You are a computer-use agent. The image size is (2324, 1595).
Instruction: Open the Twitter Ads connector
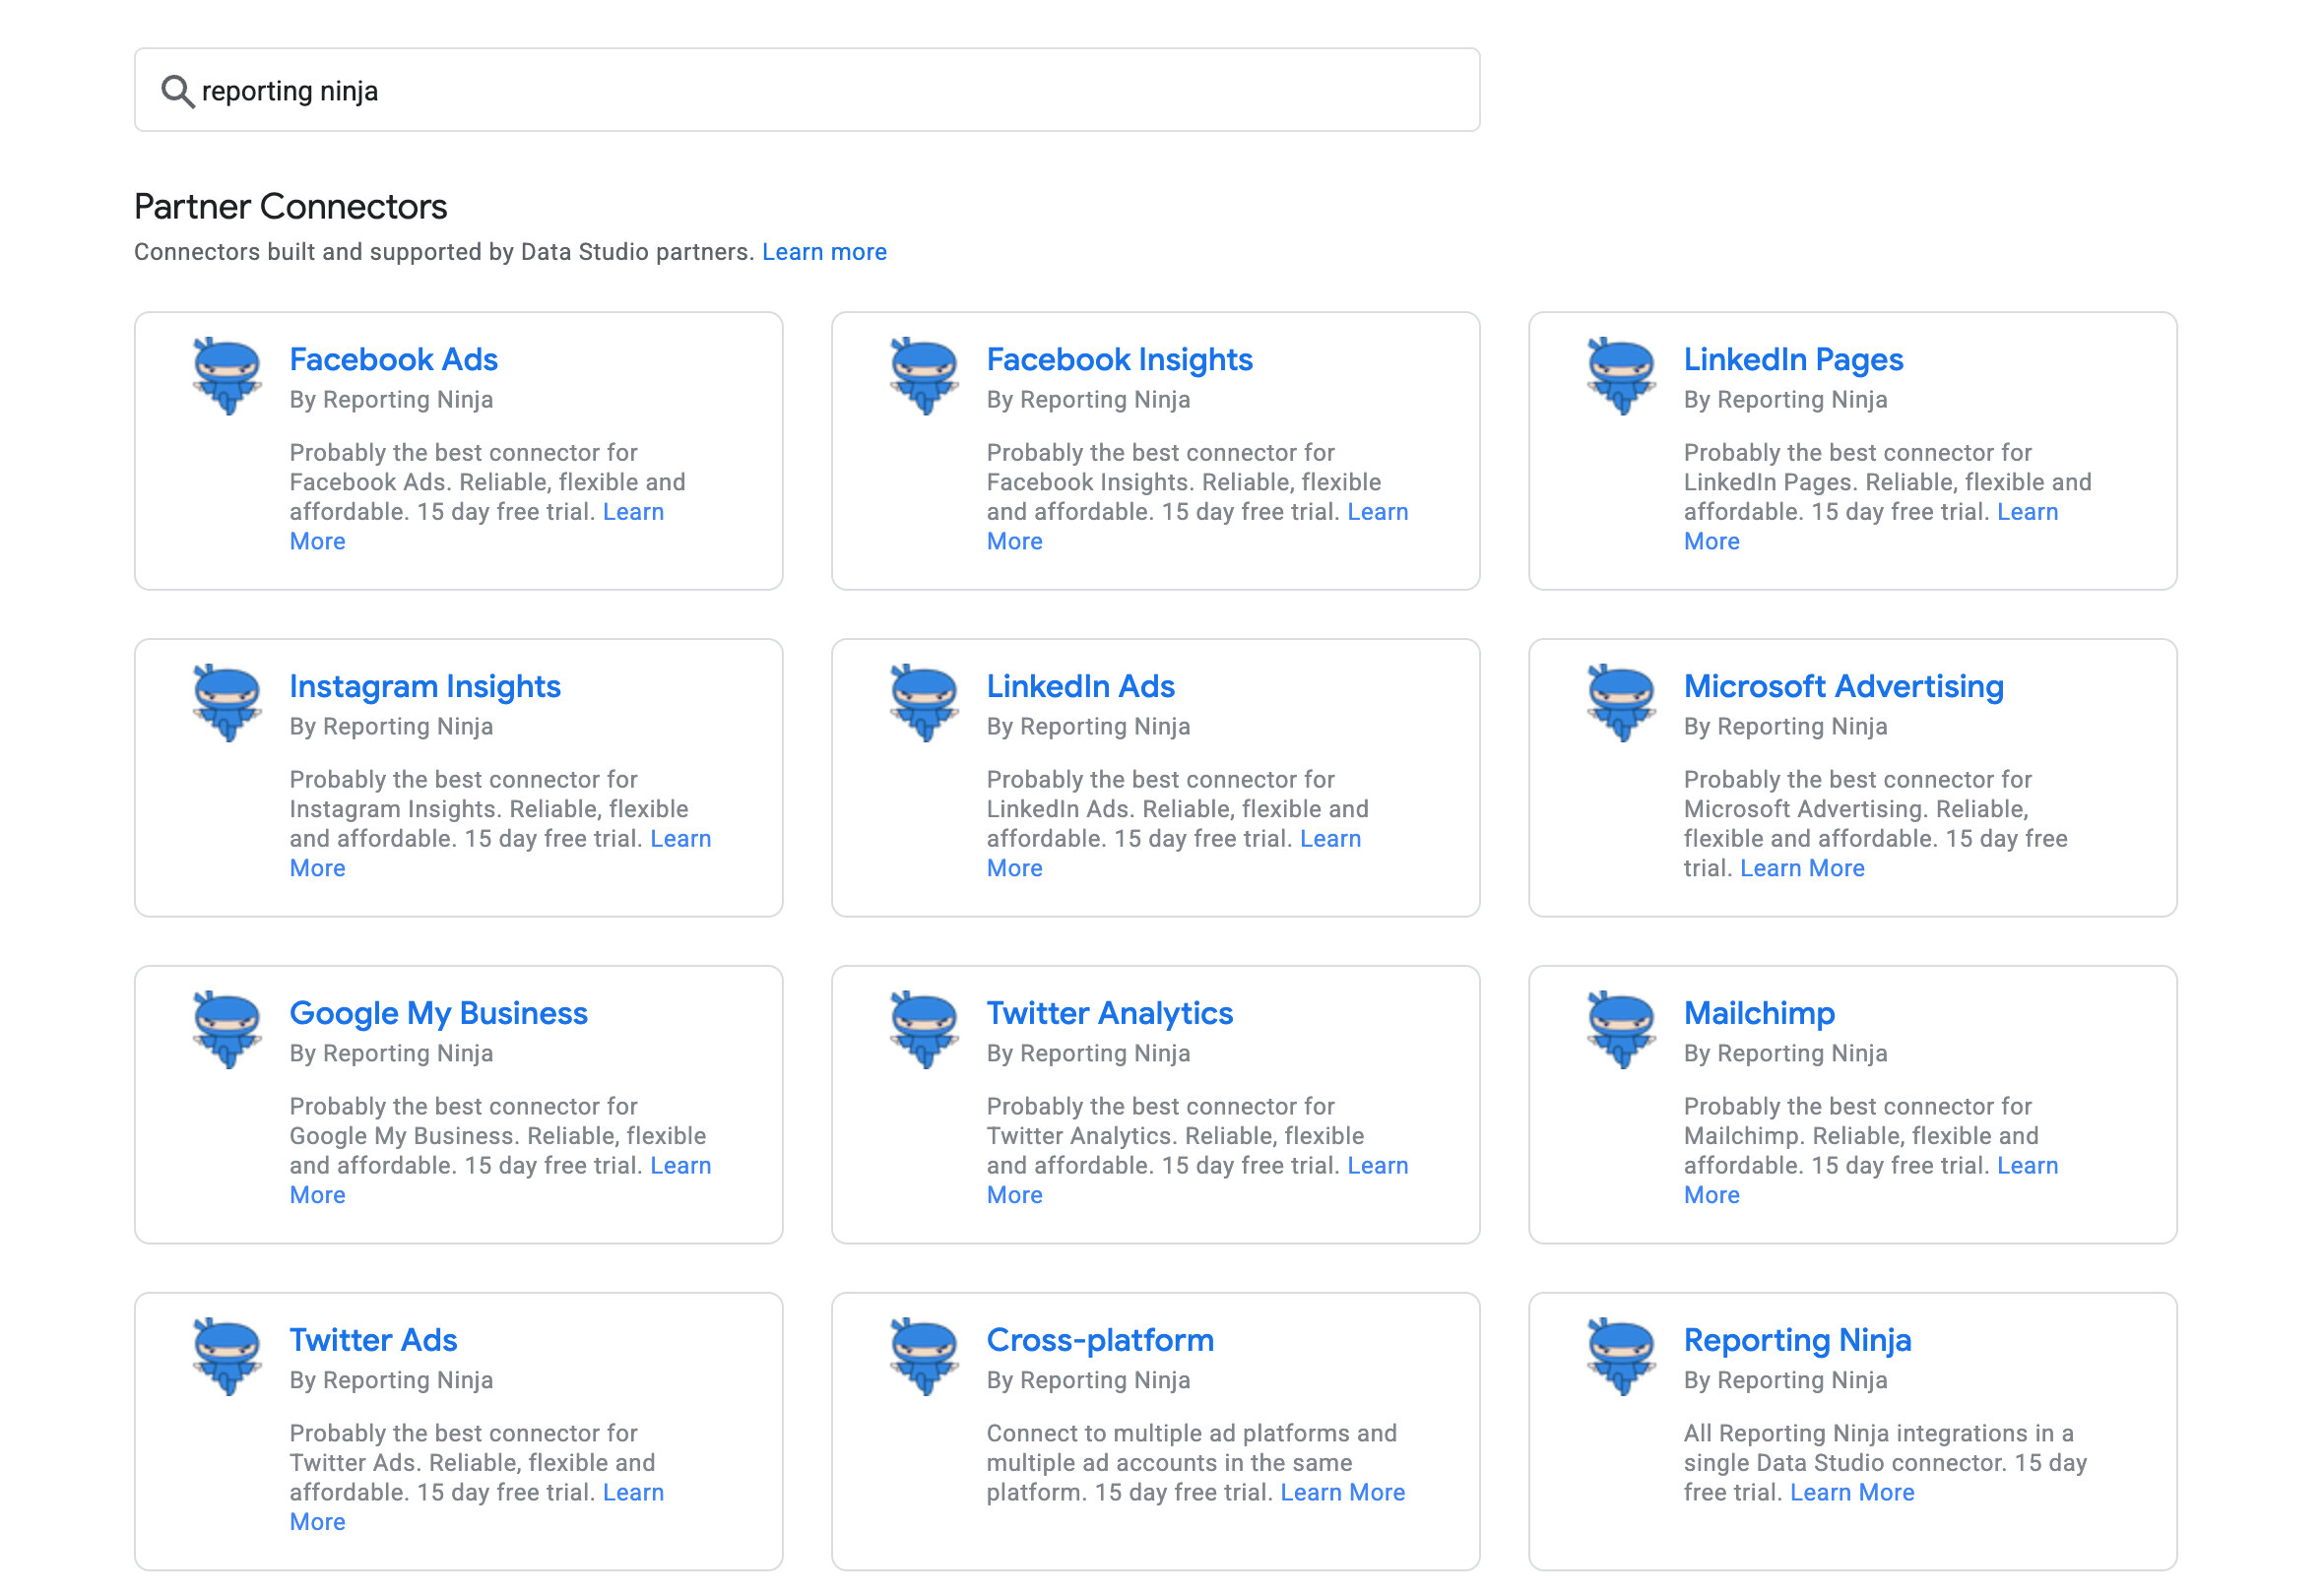point(373,1340)
